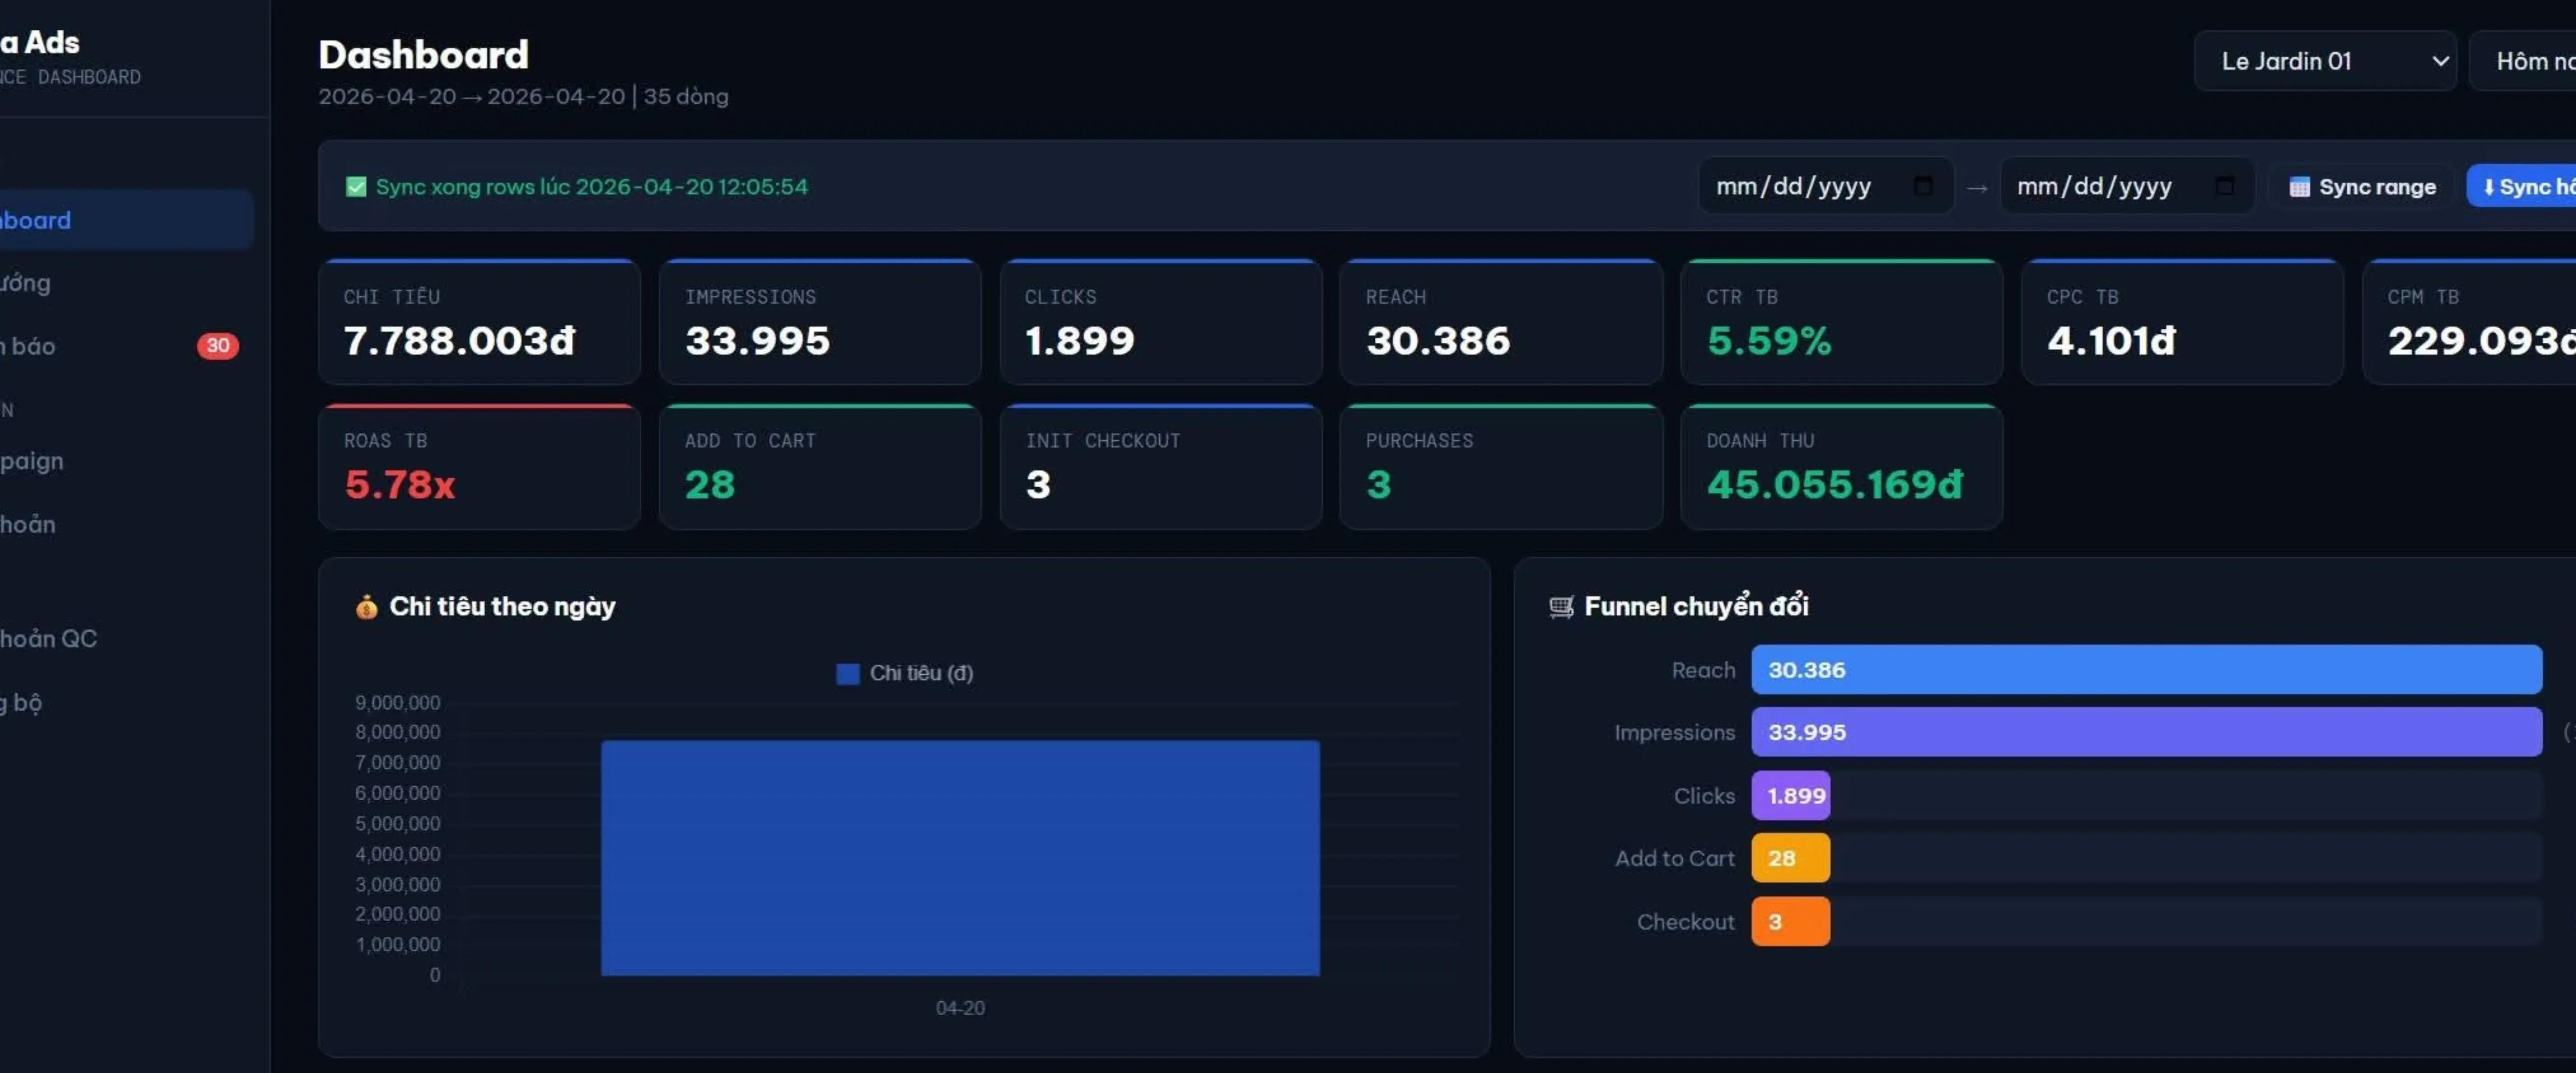Image resolution: width=2576 pixels, height=1073 pixels.
Task: Click the green check icon beside sync status
Action: [356, 187]
